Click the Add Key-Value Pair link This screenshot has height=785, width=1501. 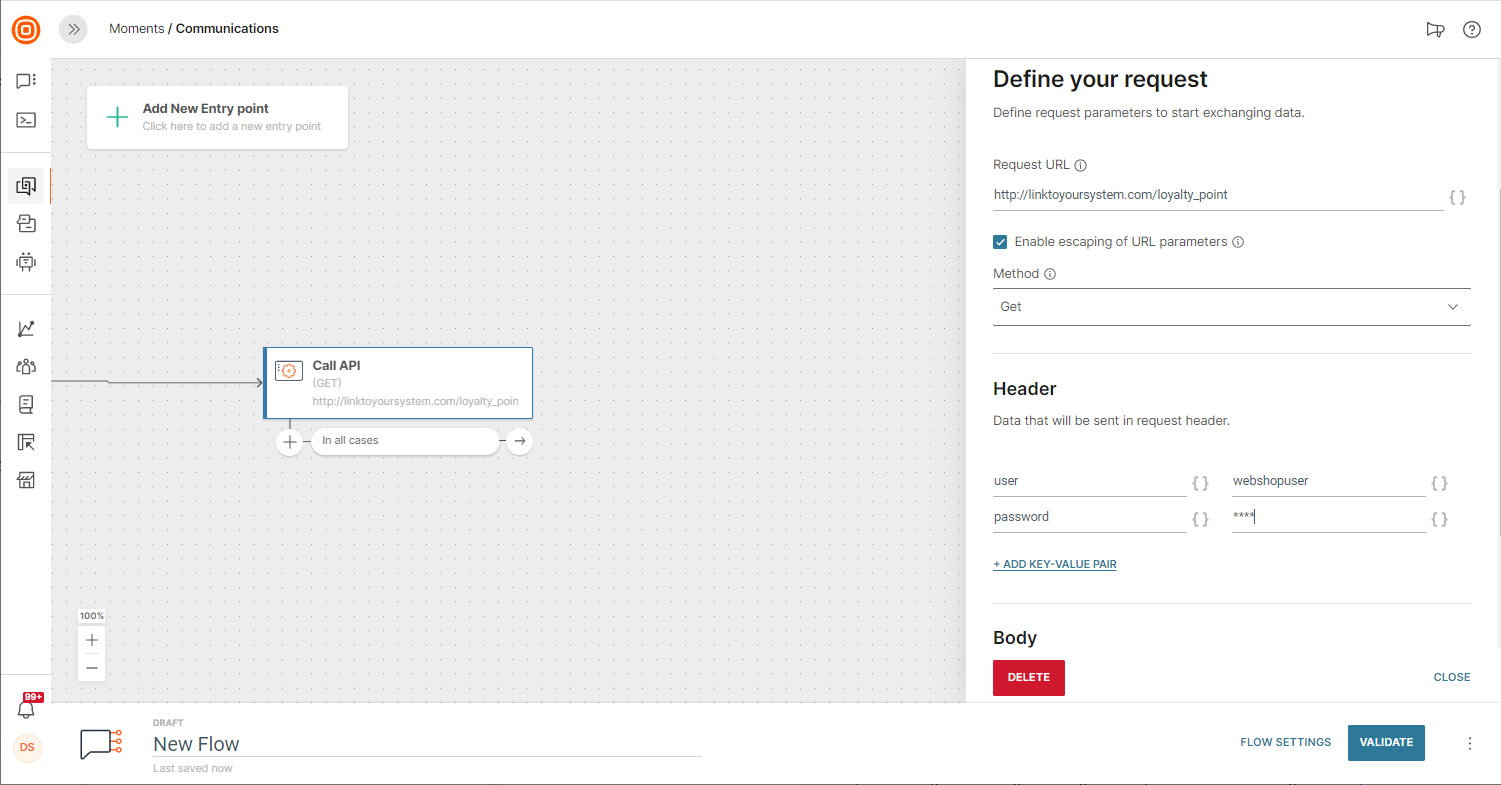click(1054, 564)
